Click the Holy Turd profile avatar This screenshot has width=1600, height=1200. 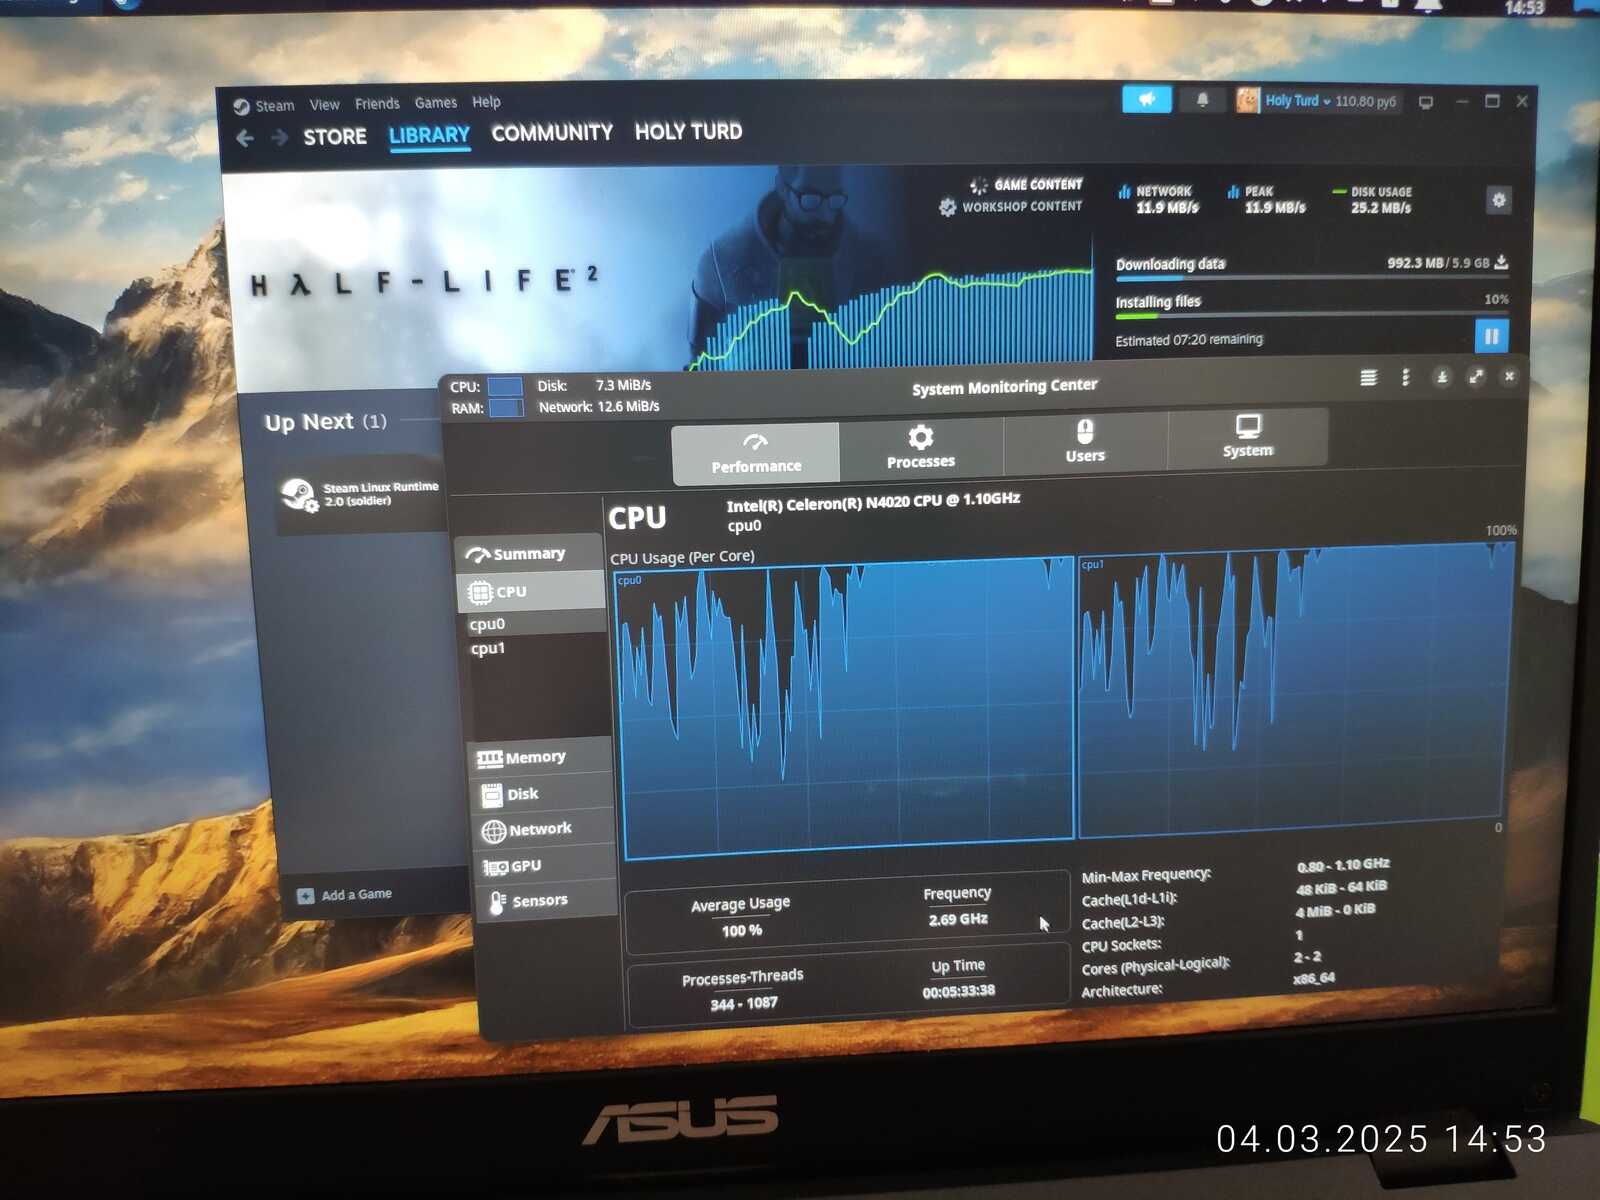[x=1247, y=100]
